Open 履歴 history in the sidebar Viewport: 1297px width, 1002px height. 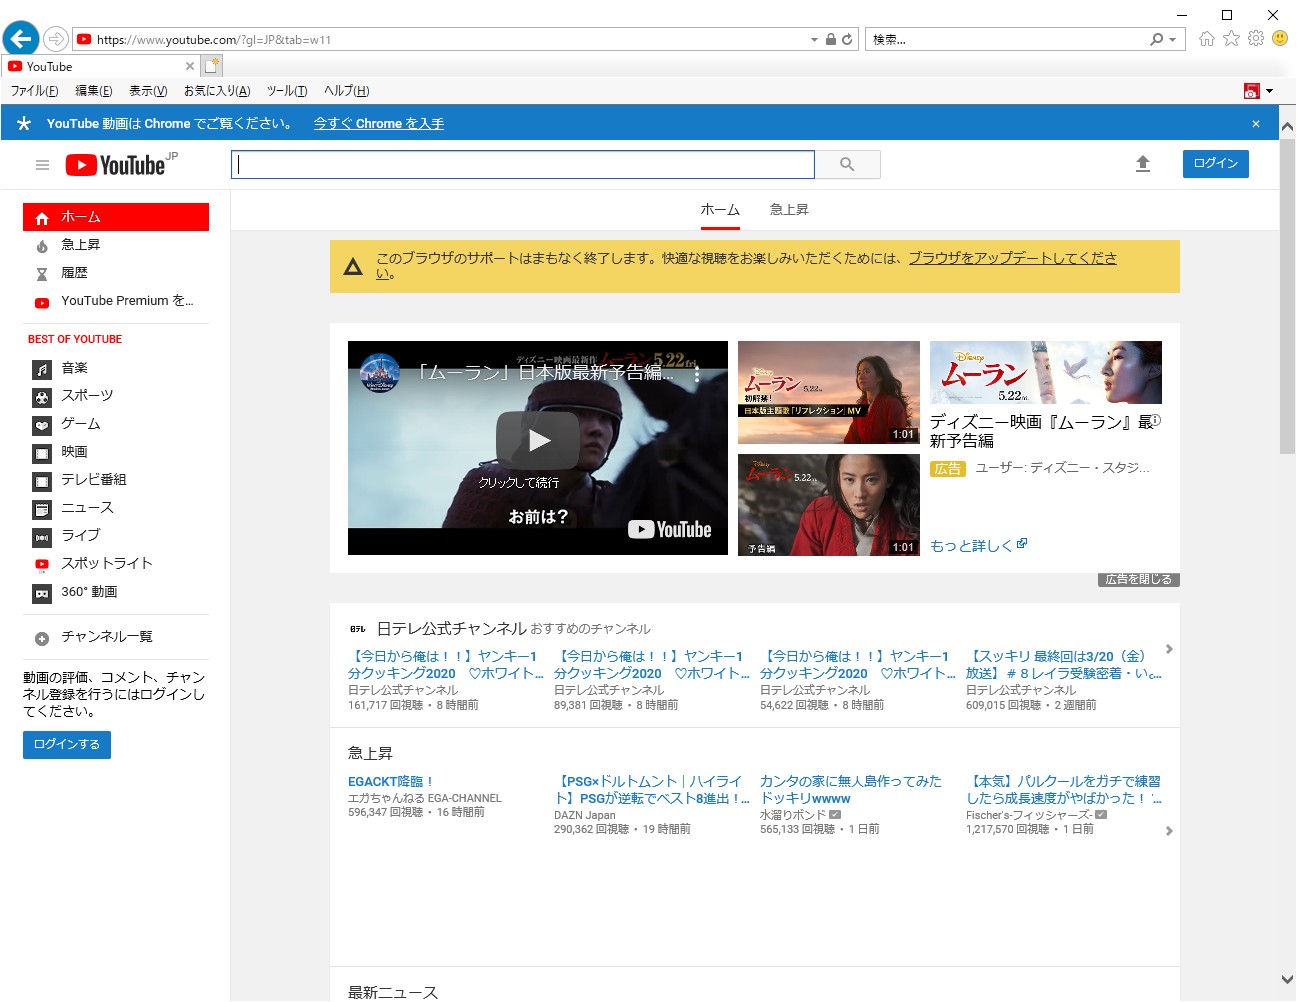(x=116, y=273)
